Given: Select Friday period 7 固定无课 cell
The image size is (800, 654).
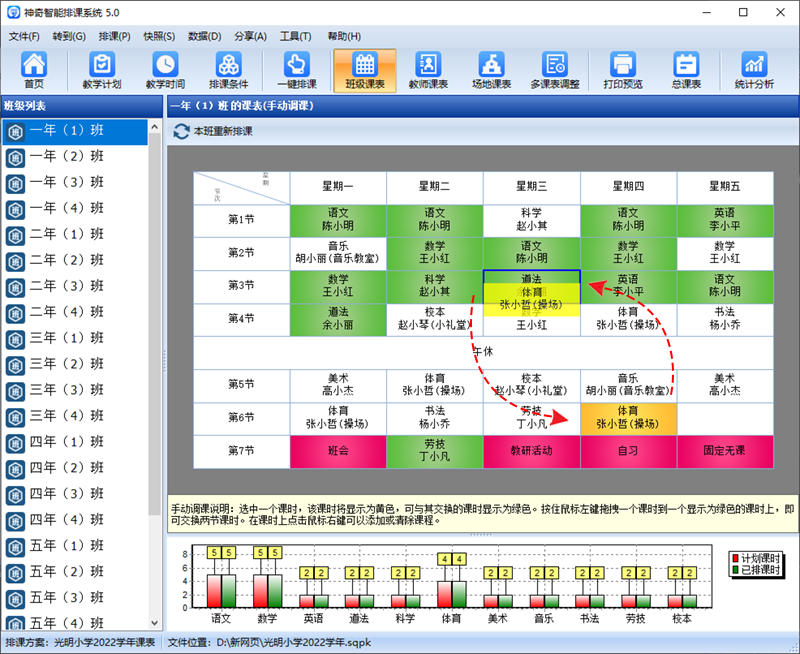Looking at the screenshot, I should [x=724, y=451].
